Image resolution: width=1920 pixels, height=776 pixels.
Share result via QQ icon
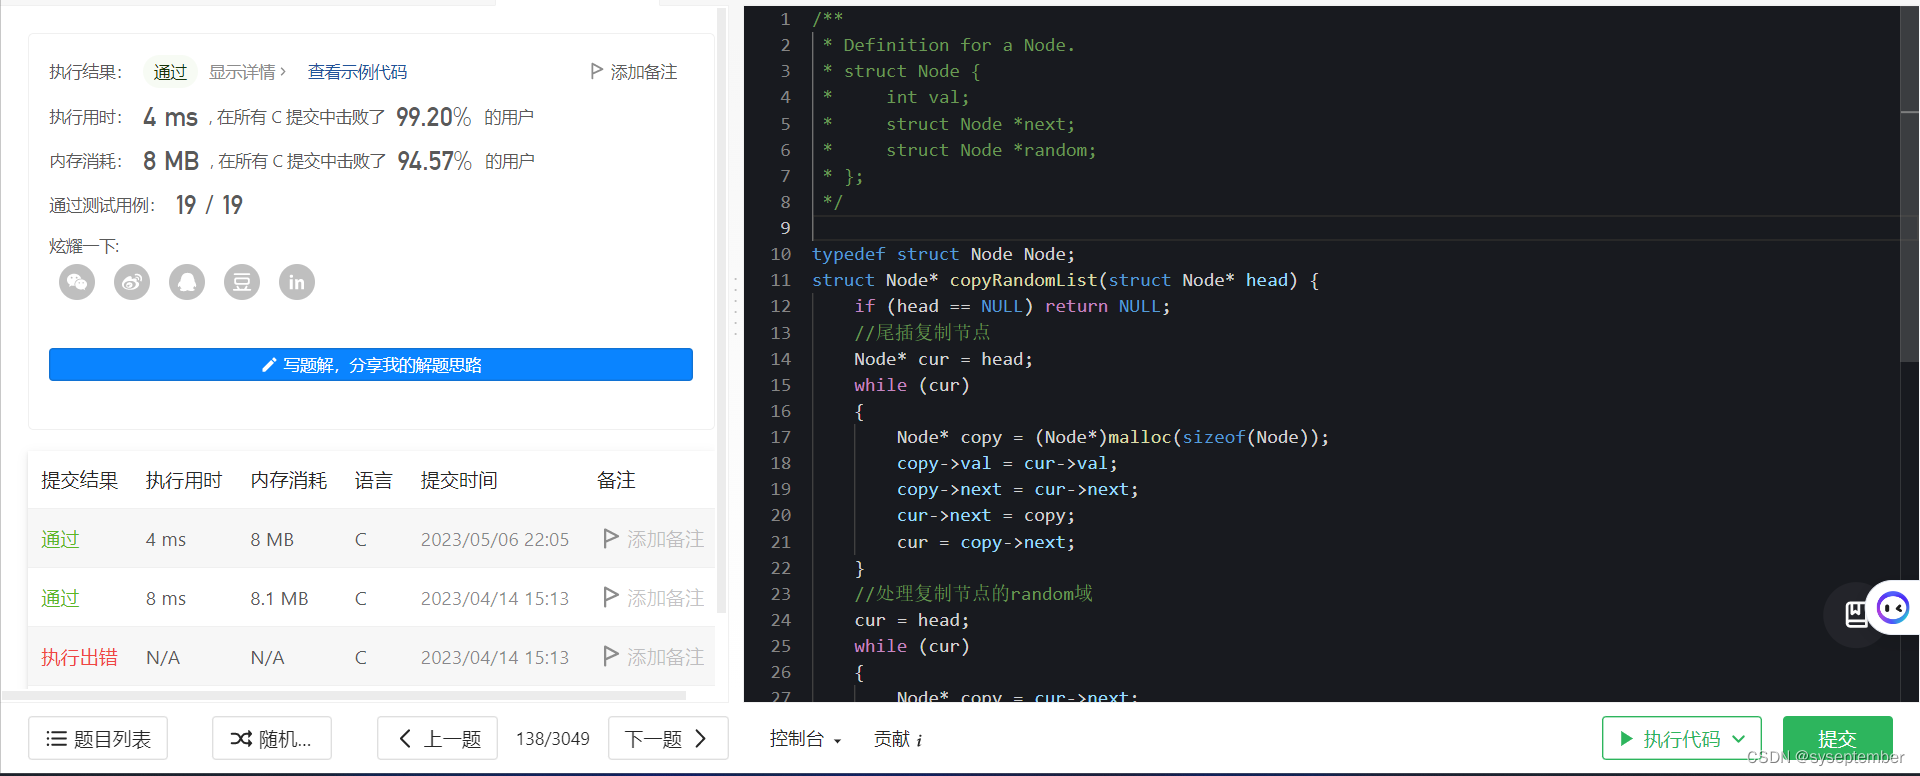187,282
